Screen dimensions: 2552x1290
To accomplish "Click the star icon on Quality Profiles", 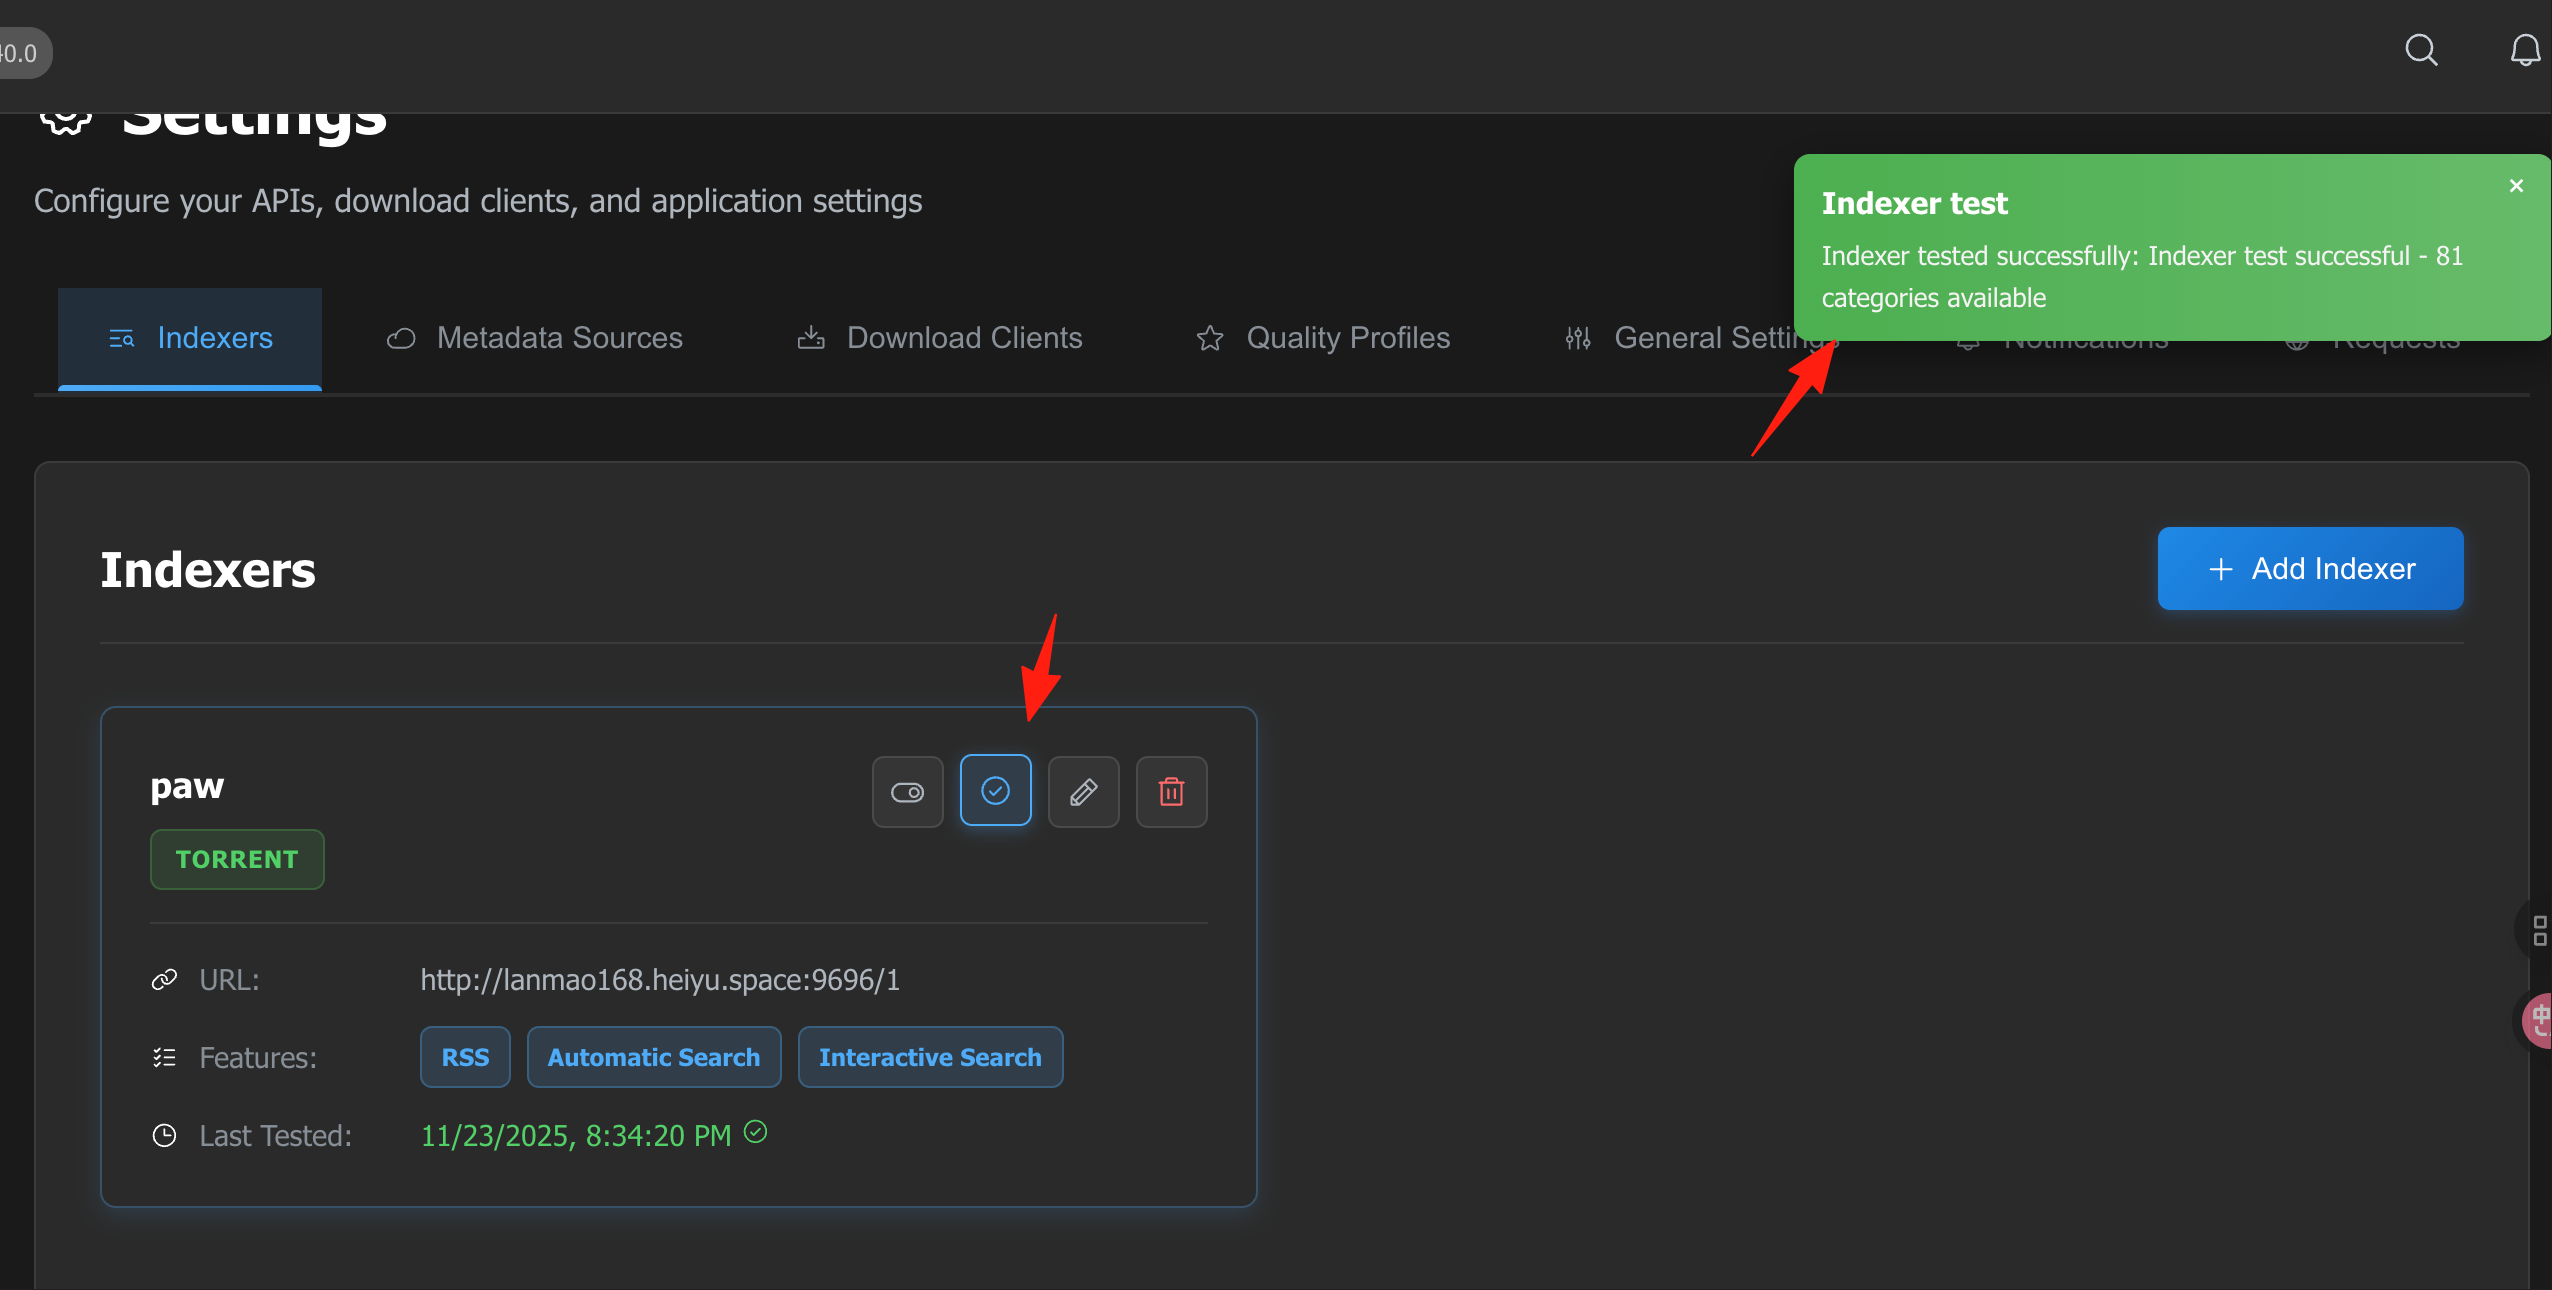I will (1210, 338).
